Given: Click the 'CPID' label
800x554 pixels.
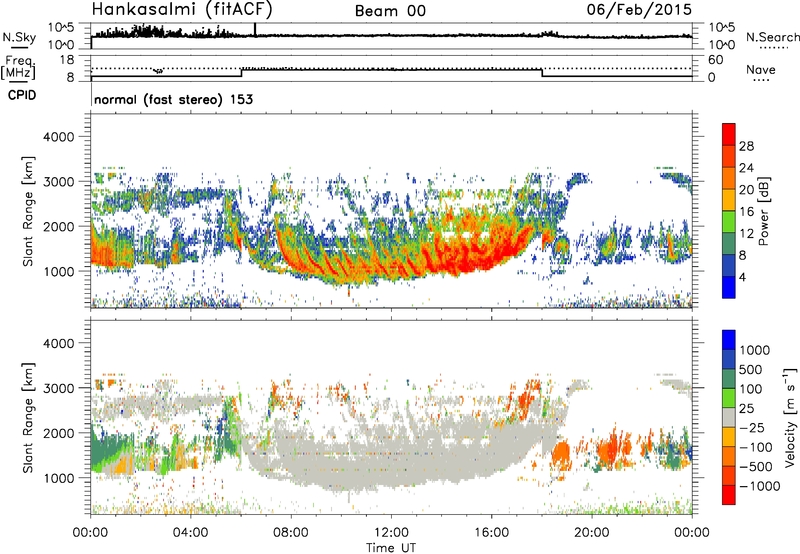Looking at the screenshot, I should point(22,95).
